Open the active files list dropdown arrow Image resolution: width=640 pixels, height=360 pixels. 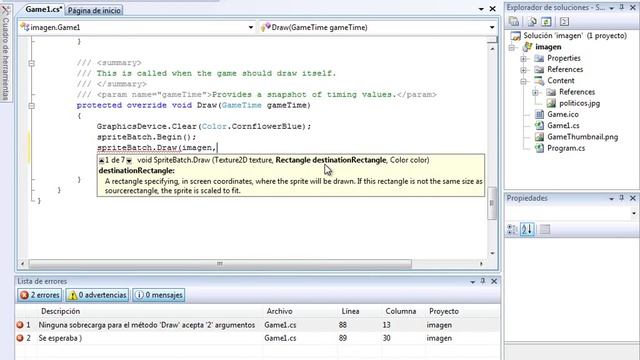tap(481, 9)
